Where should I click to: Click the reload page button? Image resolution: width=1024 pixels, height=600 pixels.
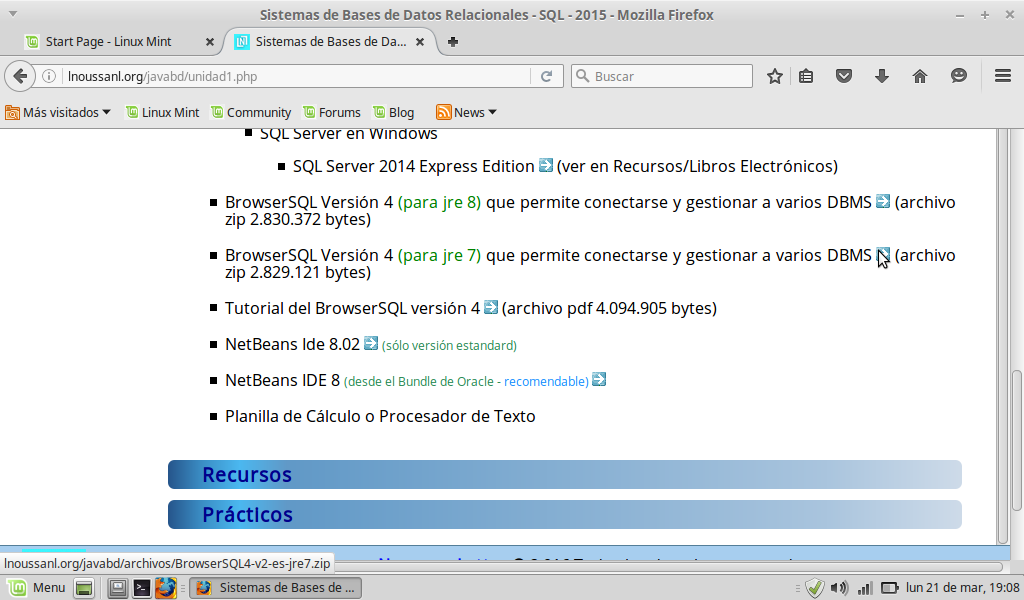547,76
